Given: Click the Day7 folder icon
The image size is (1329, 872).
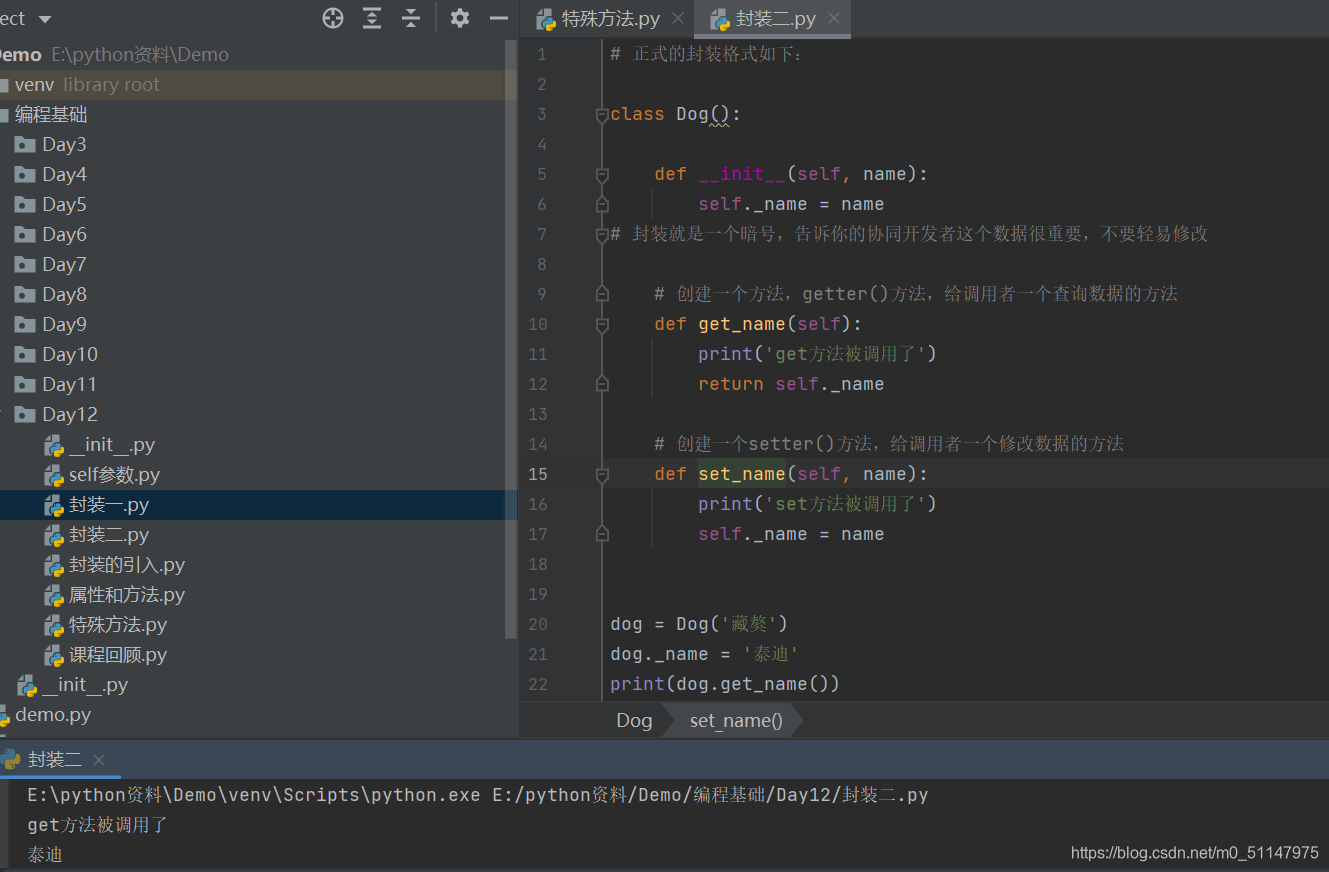Looking at the screenshot, I should pos(25,265).
